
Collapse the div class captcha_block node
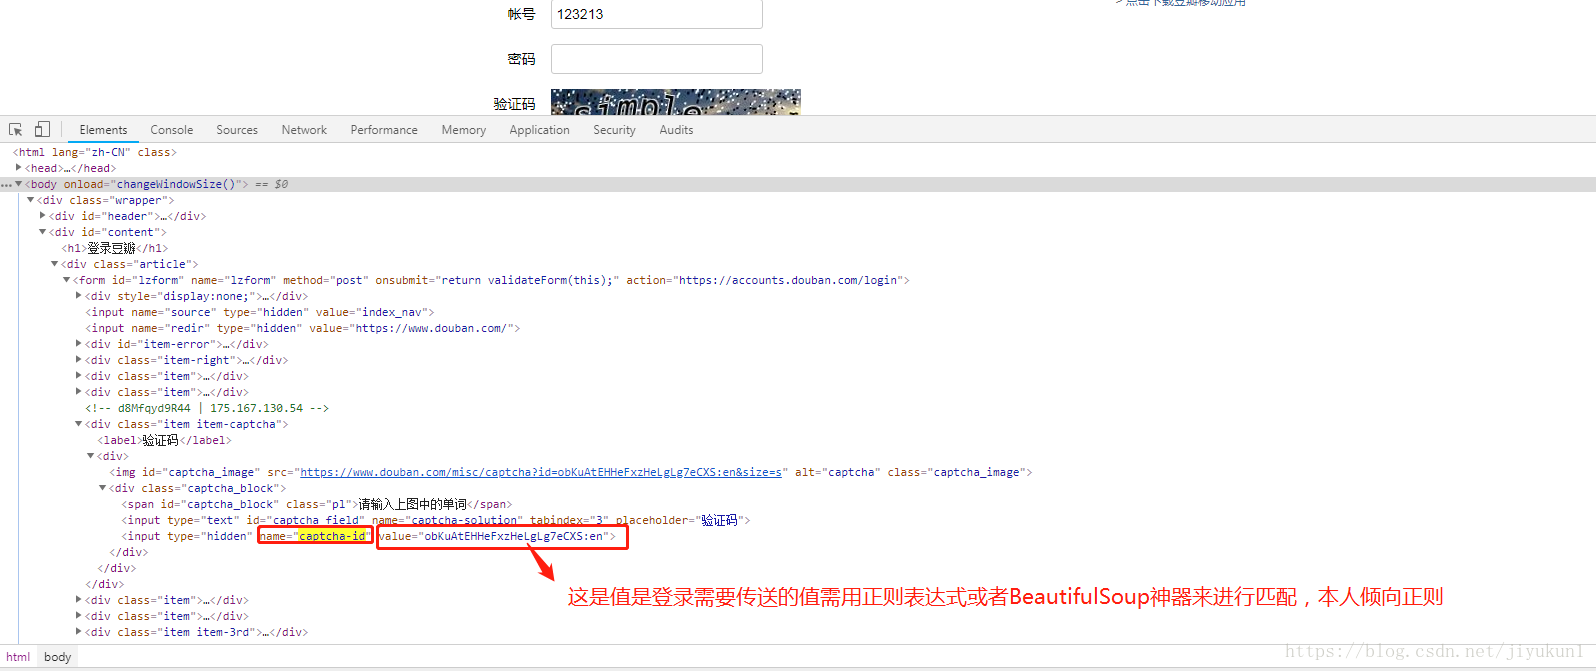[103, 488]
